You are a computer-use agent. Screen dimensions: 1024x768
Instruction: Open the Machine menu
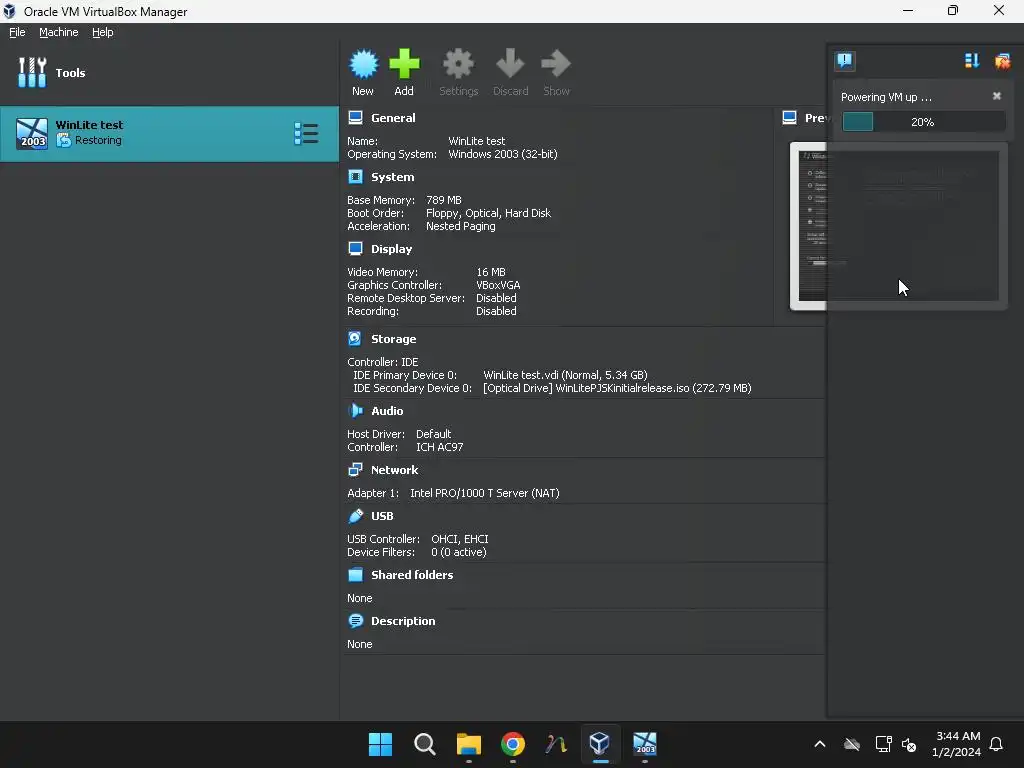(x=59, y=32)
